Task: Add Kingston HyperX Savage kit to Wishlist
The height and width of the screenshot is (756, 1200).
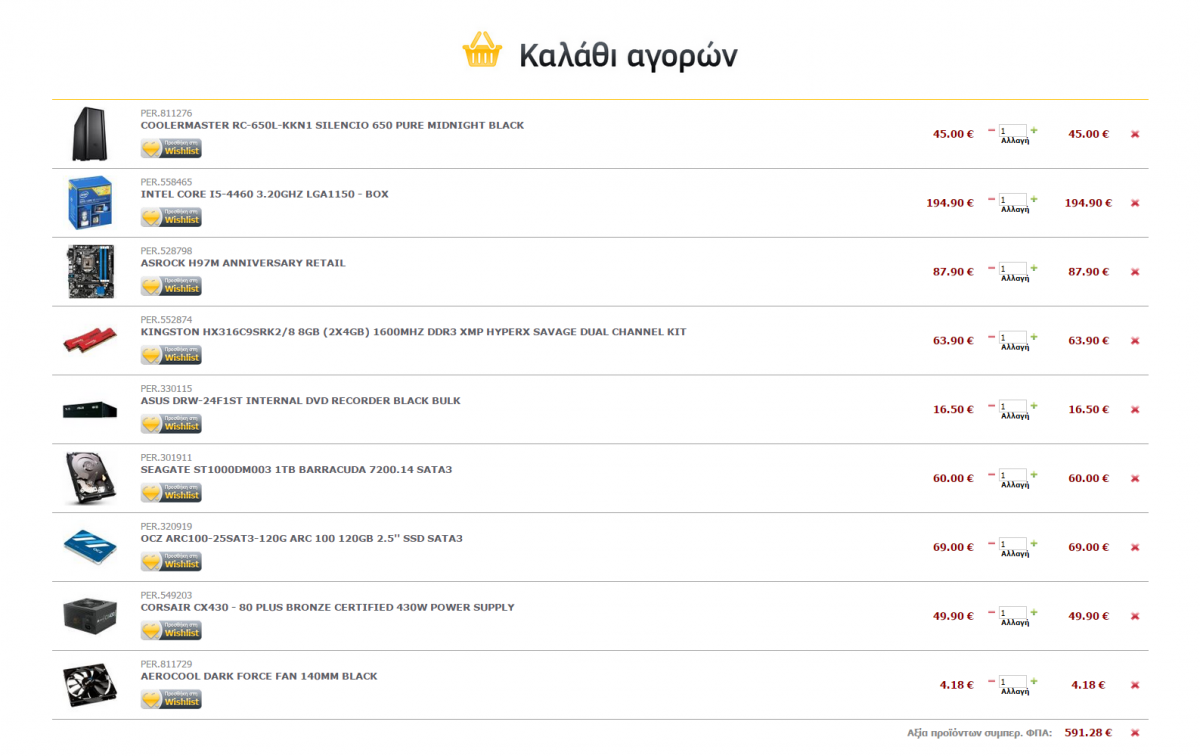Action: pyautogui.click(x=171, y=356)
